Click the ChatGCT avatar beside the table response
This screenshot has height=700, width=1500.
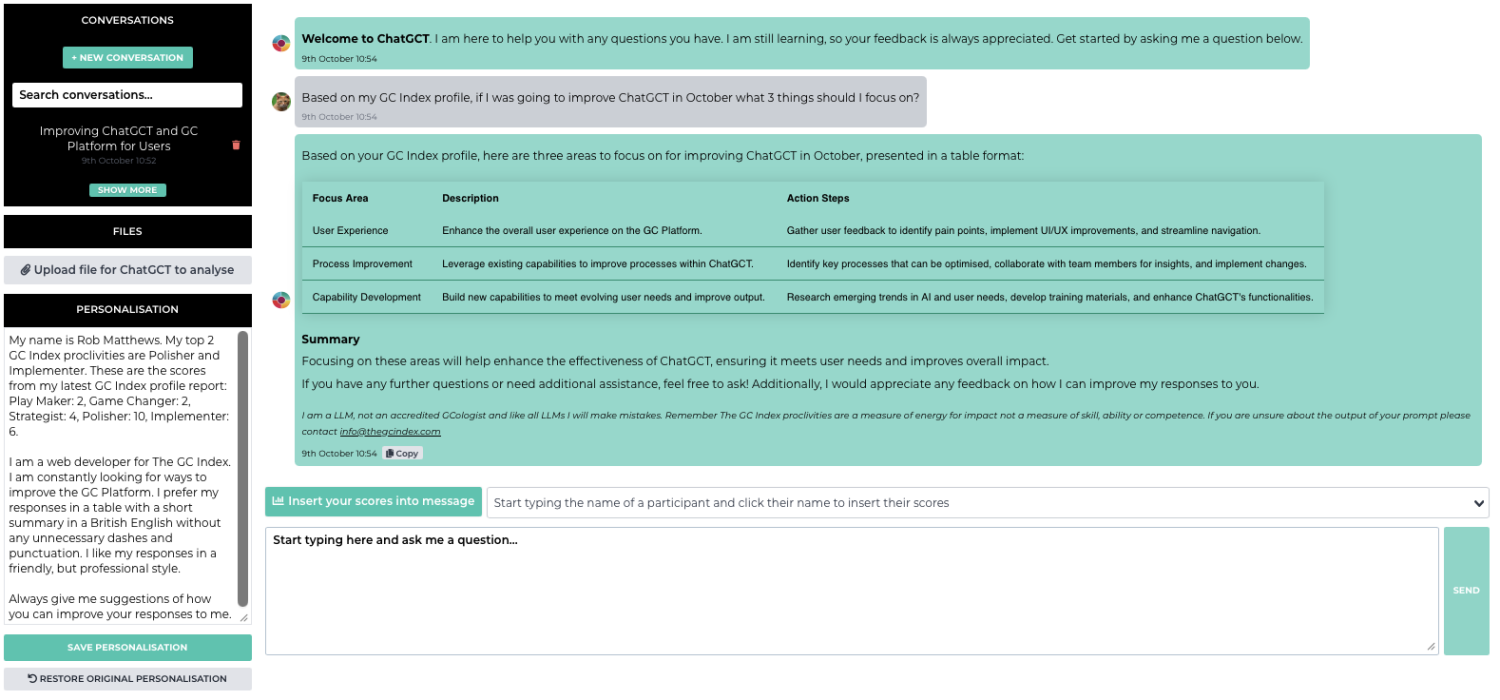click(282, 299)
